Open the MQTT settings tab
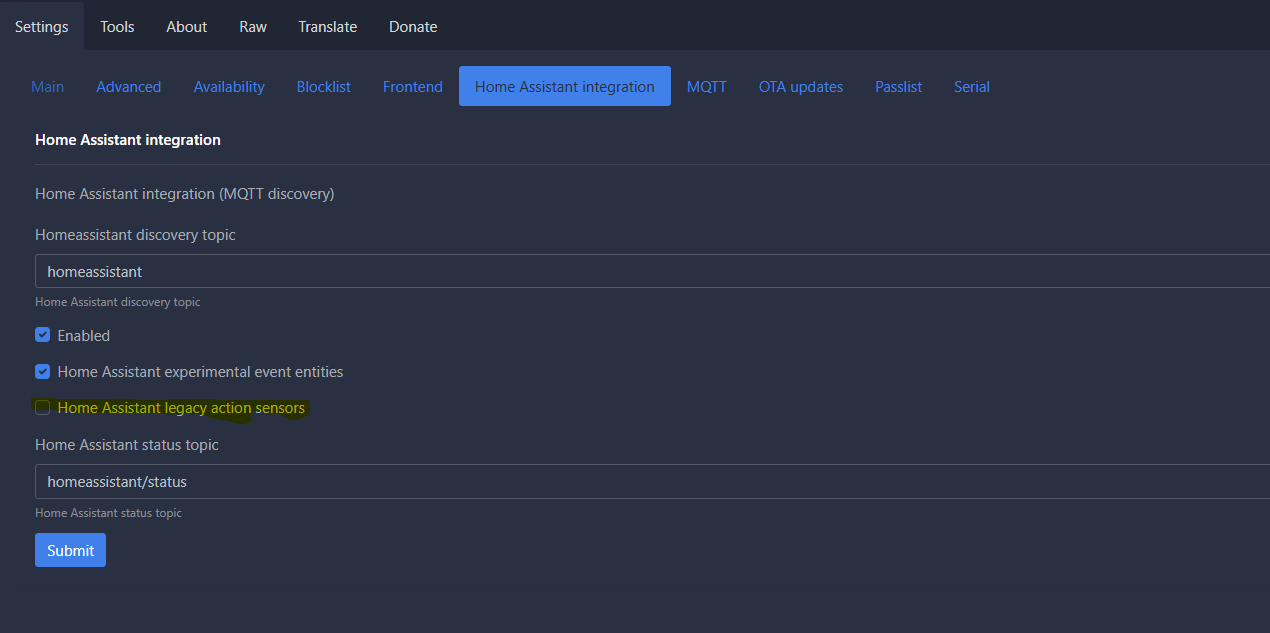 (707, 86)
